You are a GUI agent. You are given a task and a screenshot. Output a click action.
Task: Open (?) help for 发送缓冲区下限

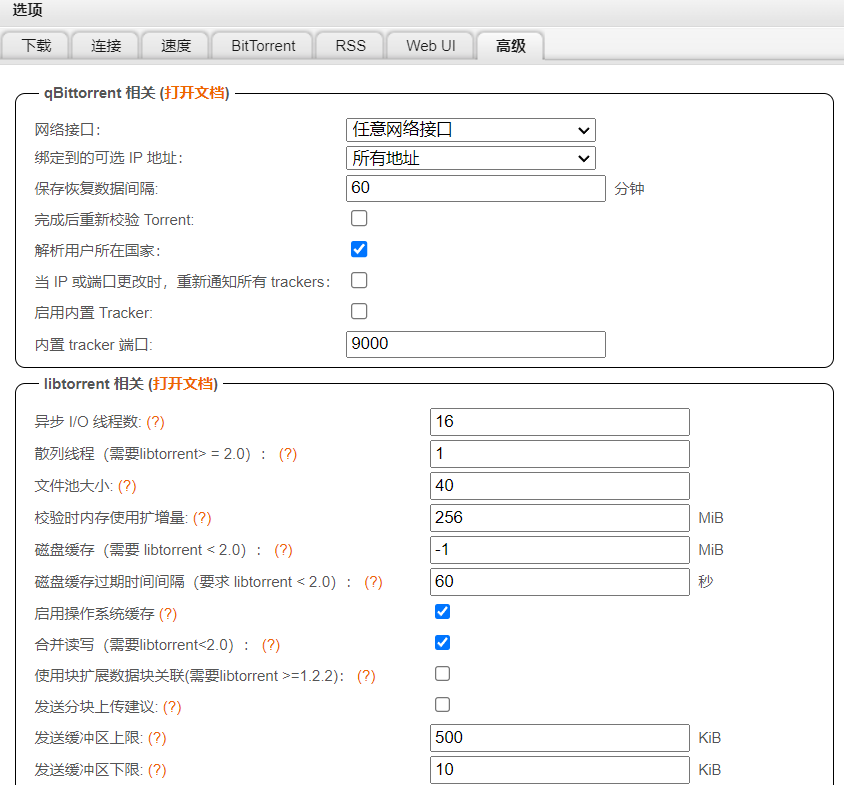point(157,770)
